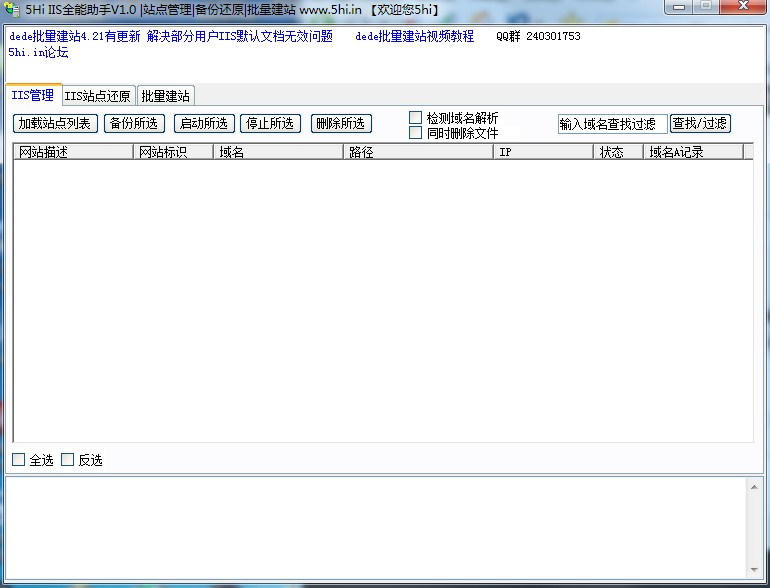The height and width of the screenshot is (588, 770).
Task: Sort by 状态 column header
Action: click(x=619, y=152)
